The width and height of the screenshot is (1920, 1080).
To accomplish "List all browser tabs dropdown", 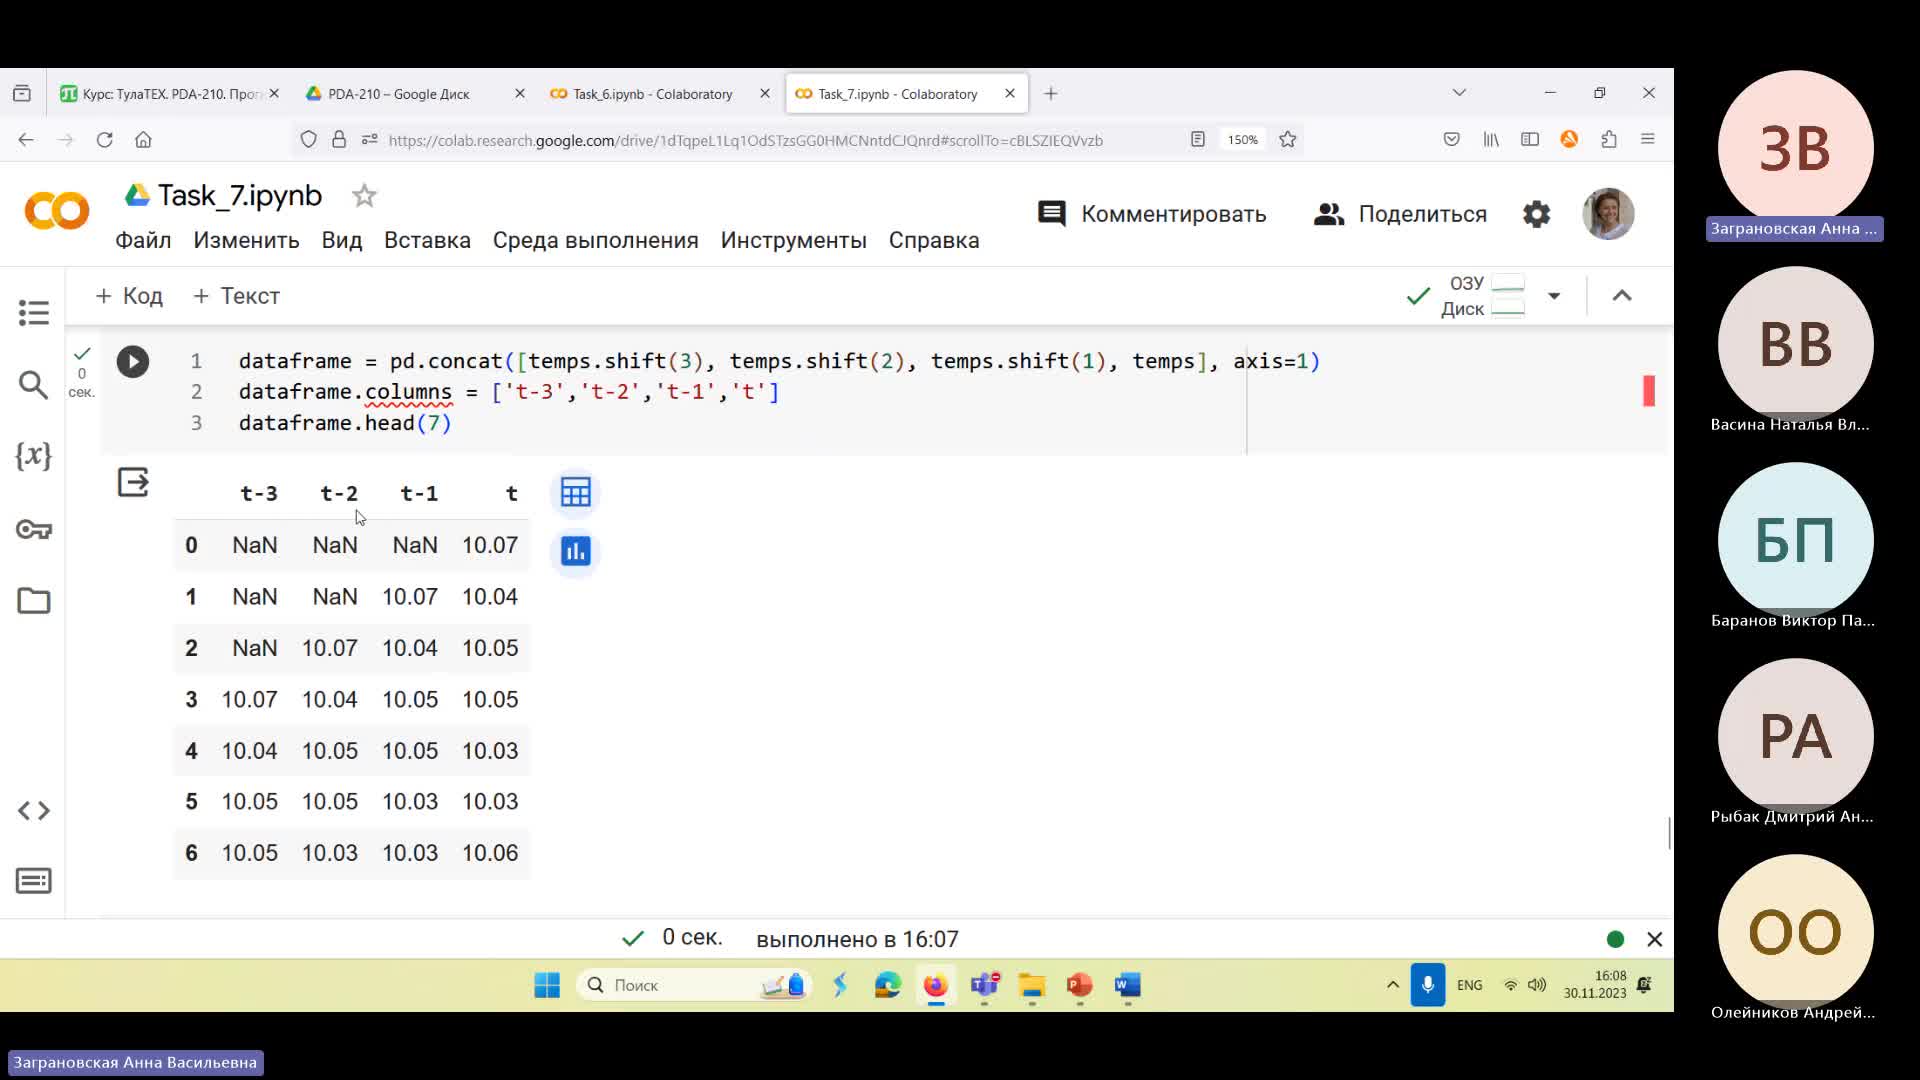I will pyautogui.click(x=1459, y=93).
